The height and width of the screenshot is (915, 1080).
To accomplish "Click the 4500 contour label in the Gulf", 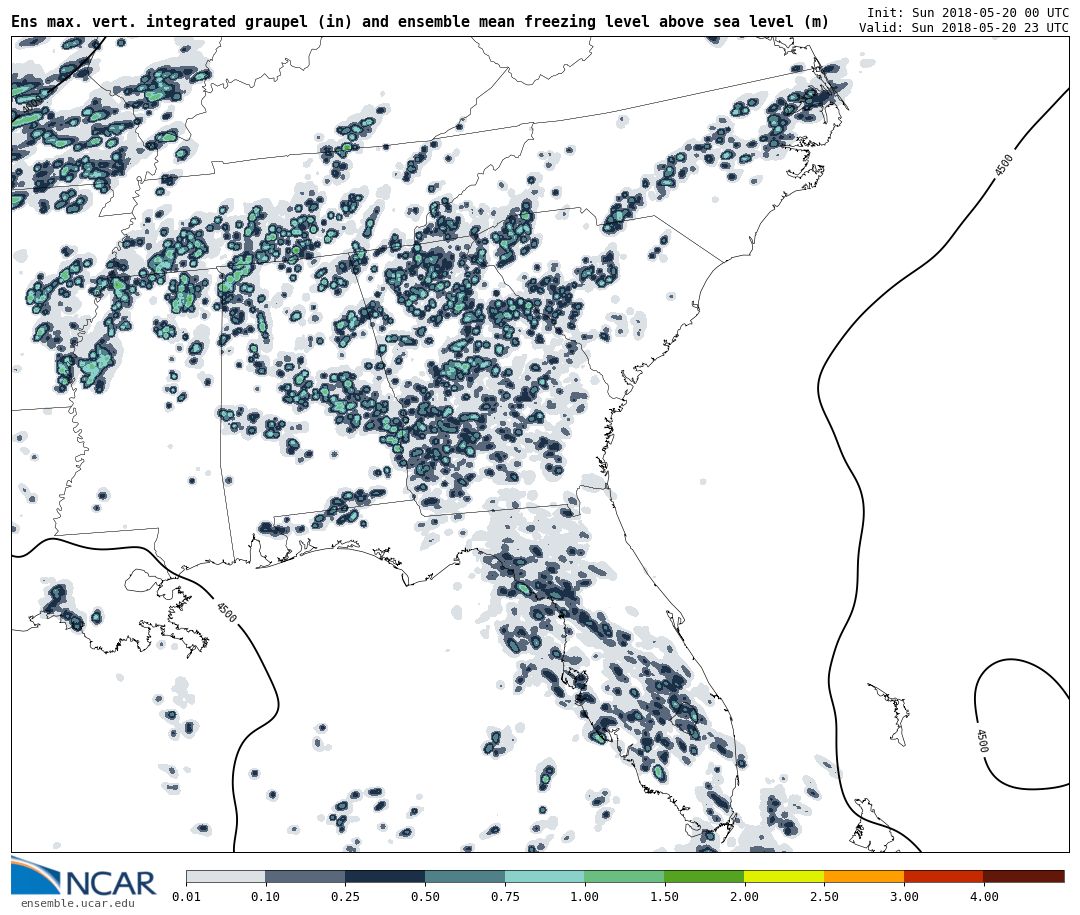I will pyautogui.click(x=226, y=612).
